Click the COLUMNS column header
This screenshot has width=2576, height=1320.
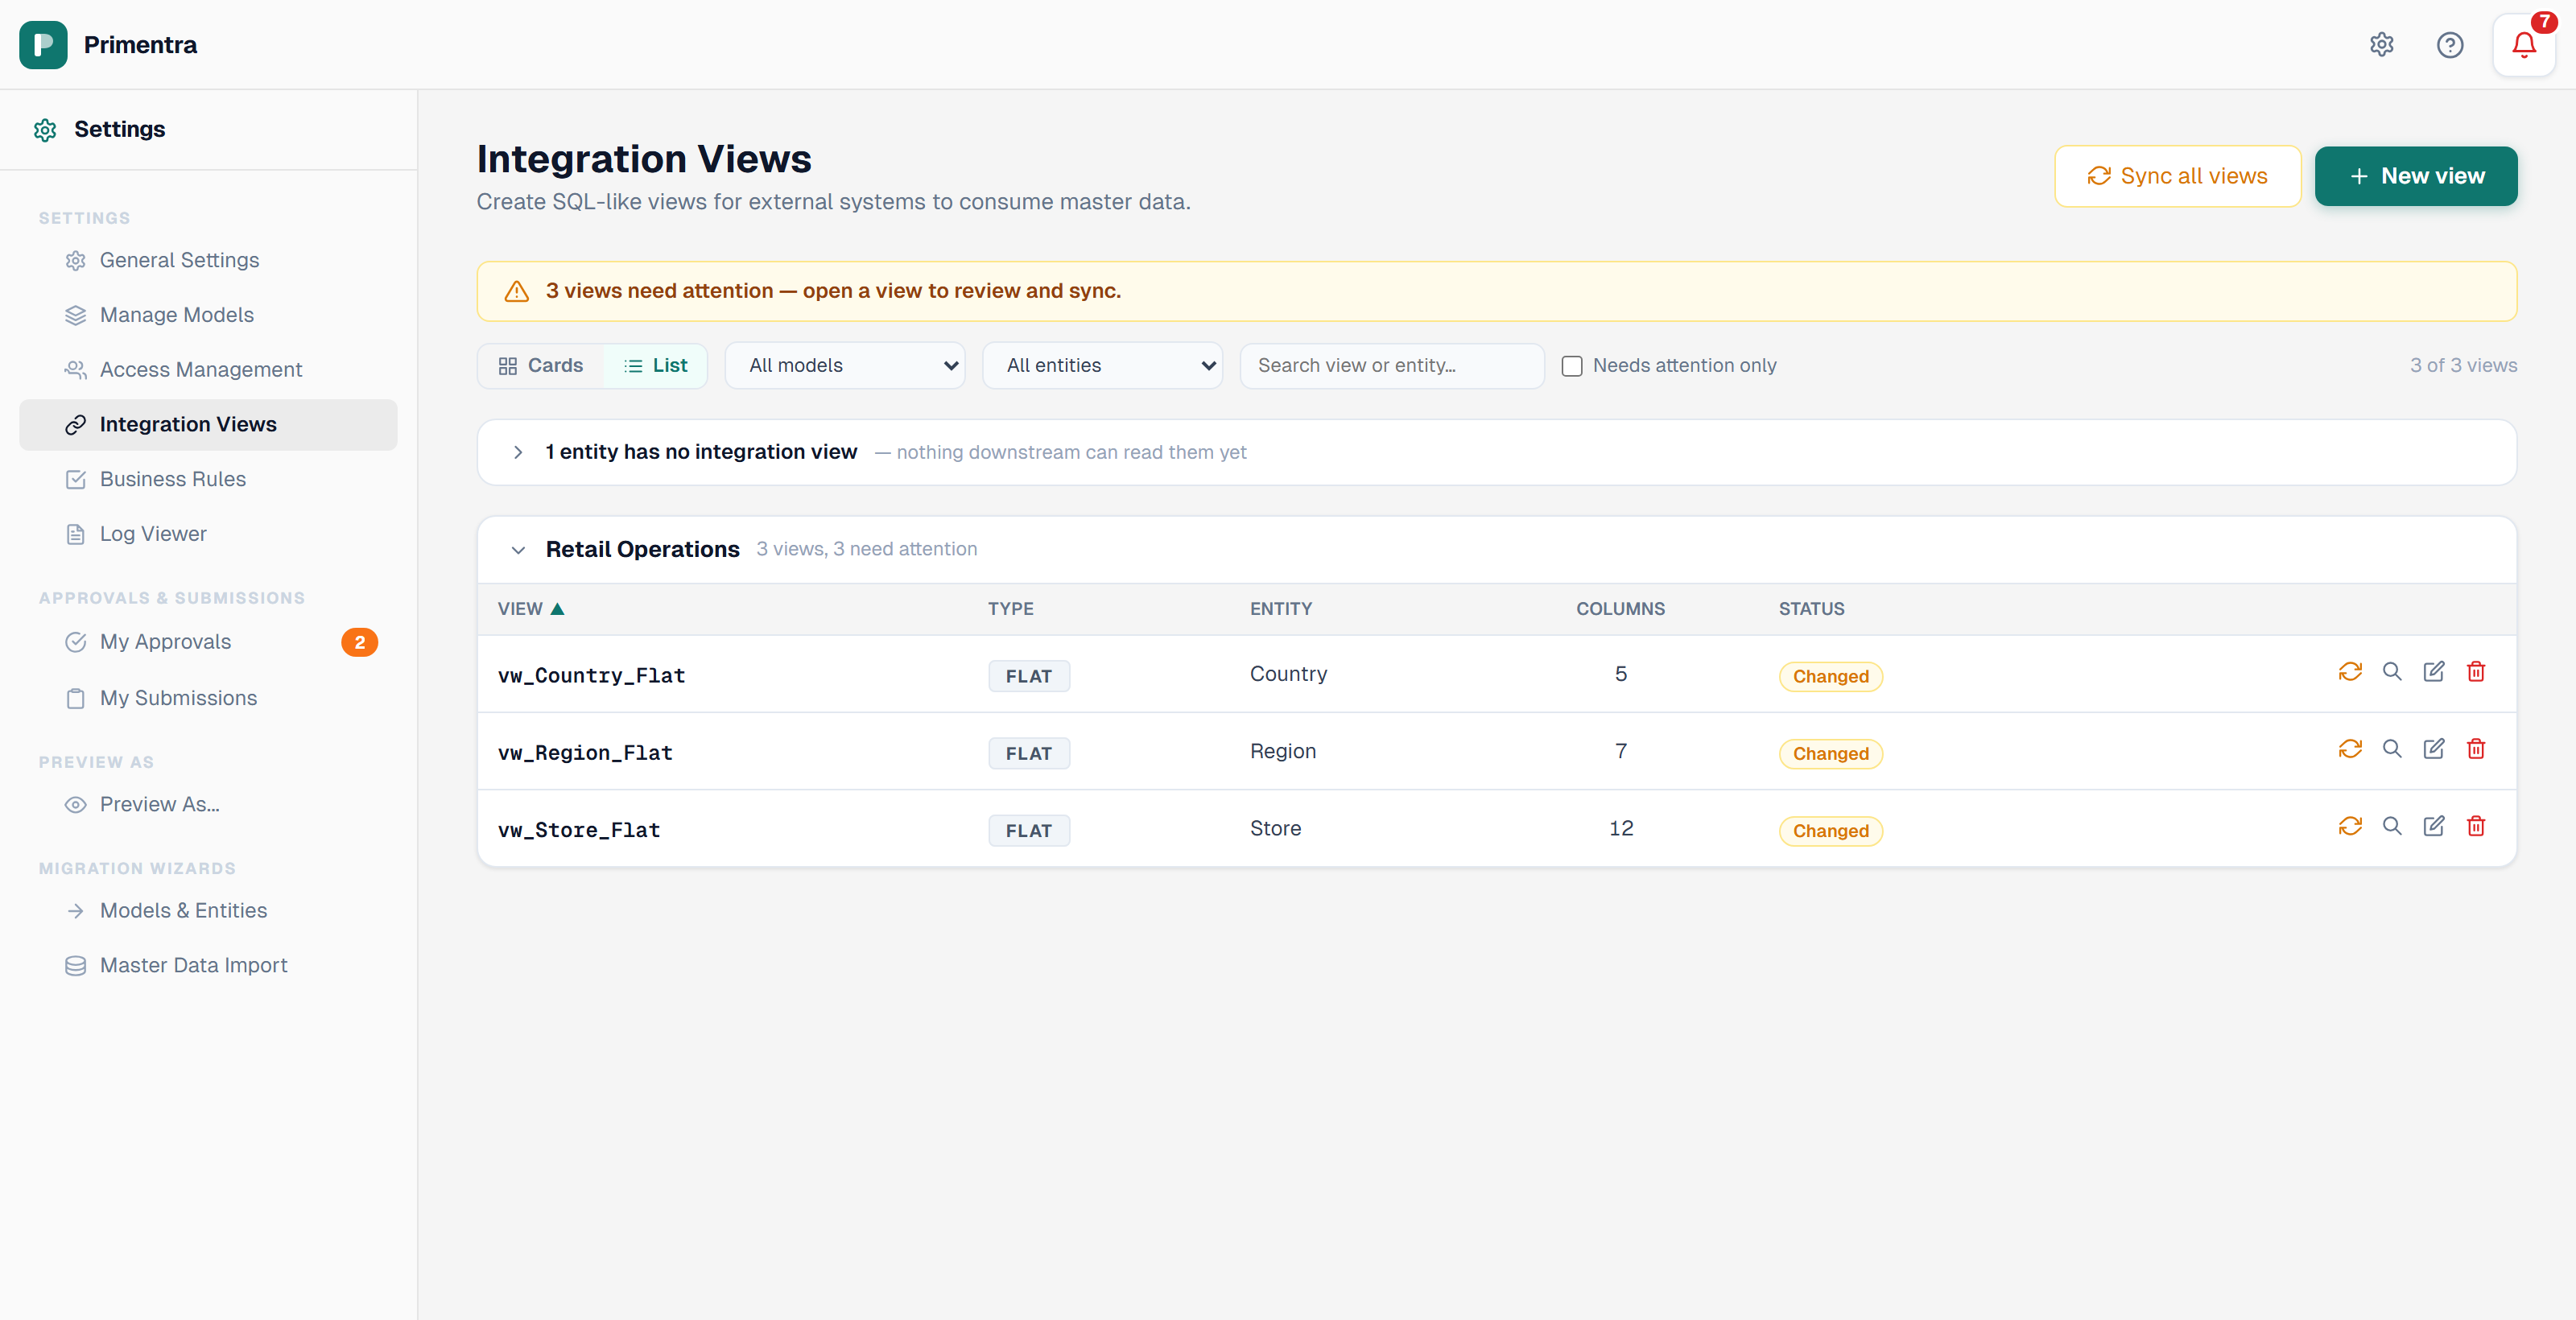[1620, 609]
